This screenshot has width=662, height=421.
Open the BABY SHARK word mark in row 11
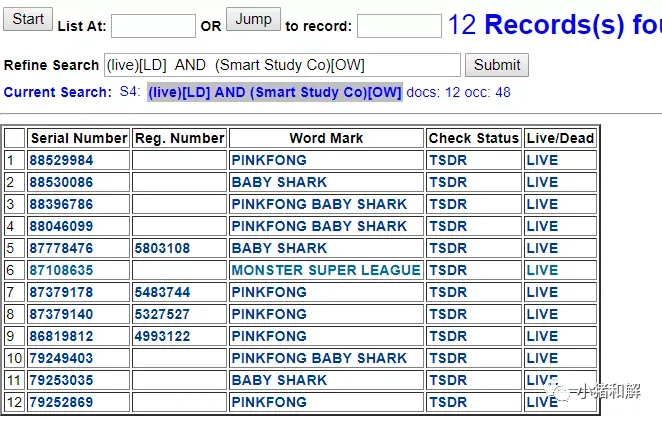pos(279,380)
